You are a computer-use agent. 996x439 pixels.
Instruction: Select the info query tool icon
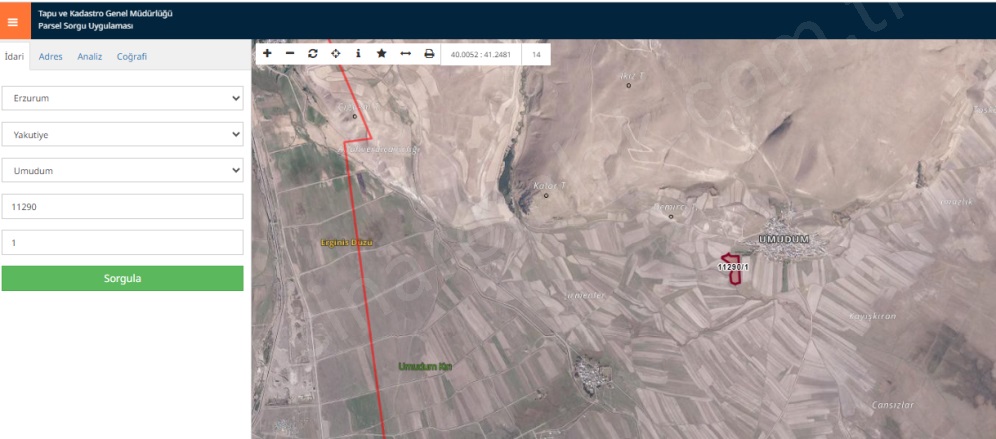click(358, 53)
